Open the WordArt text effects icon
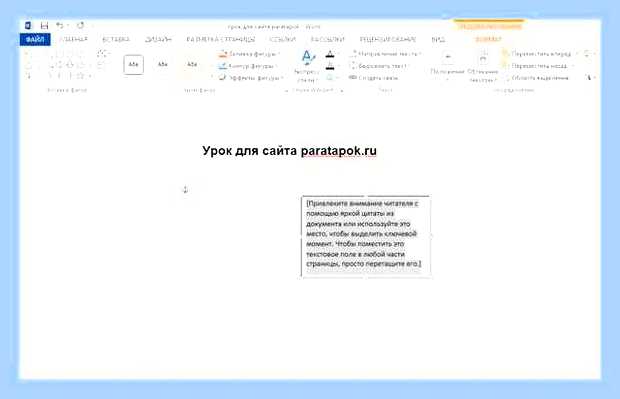 [330, 78]
